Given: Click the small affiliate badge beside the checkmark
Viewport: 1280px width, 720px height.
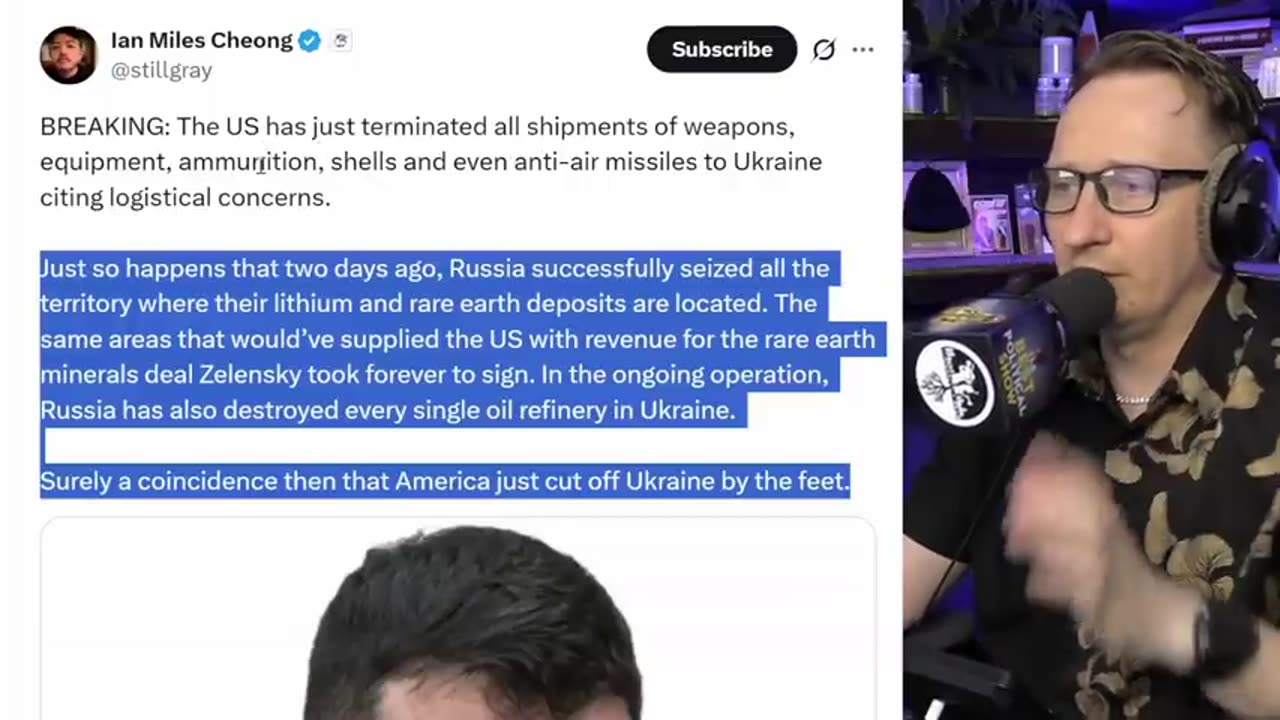Looking at the screenshot, I should (340, 41).
